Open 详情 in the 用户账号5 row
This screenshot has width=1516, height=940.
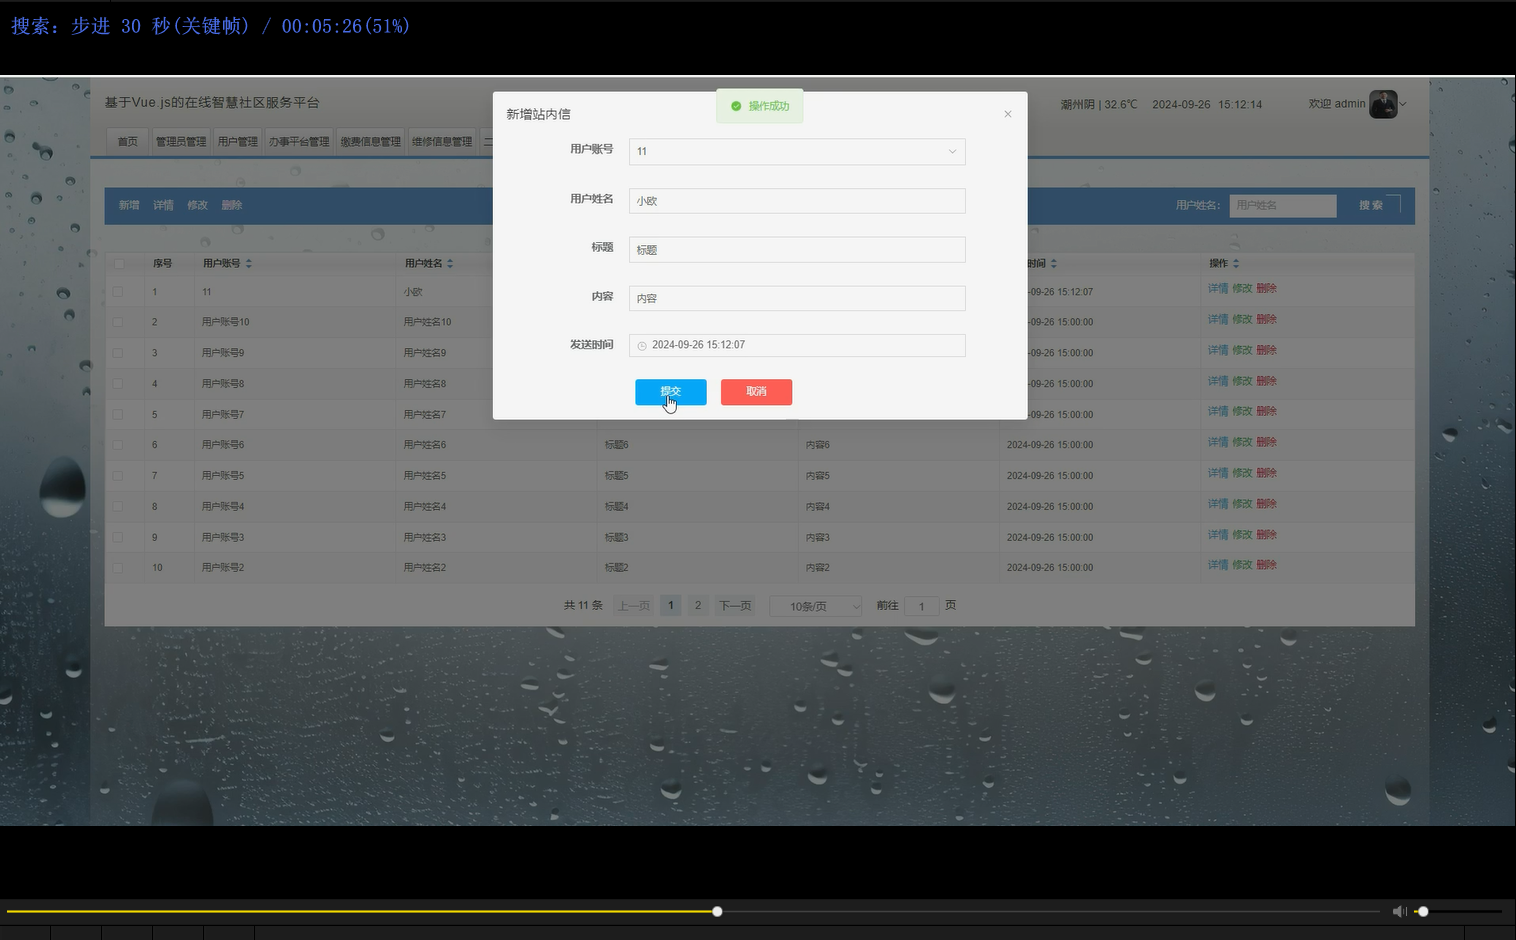tap(1217, 473)
